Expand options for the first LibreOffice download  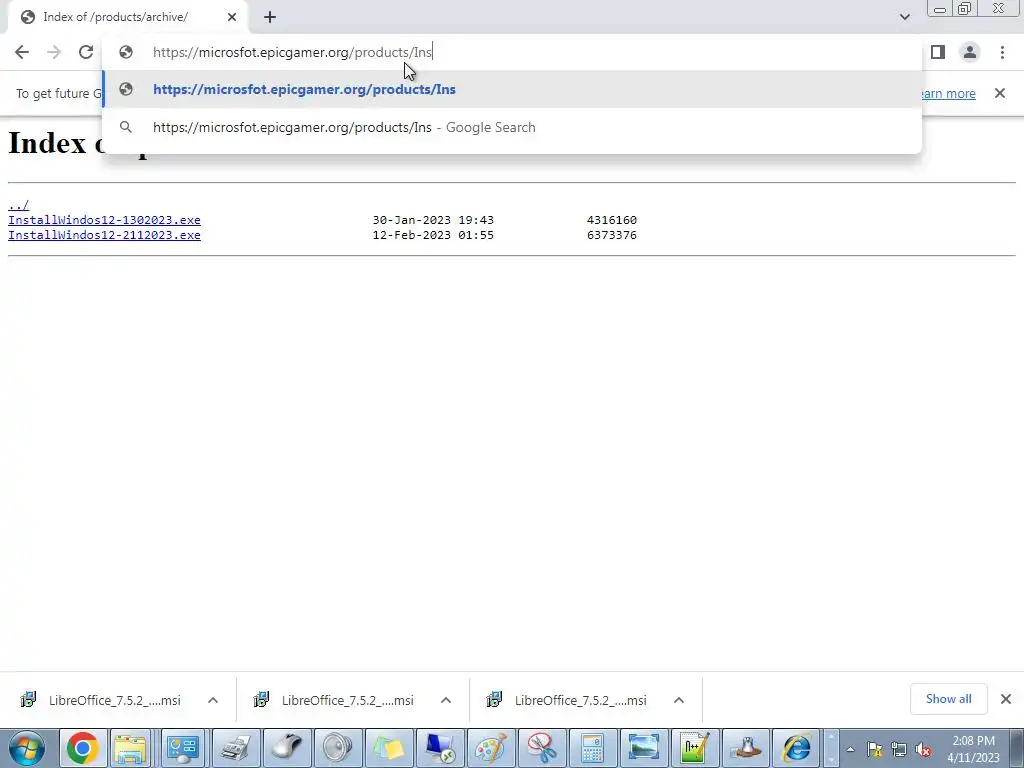pos(213,700)
